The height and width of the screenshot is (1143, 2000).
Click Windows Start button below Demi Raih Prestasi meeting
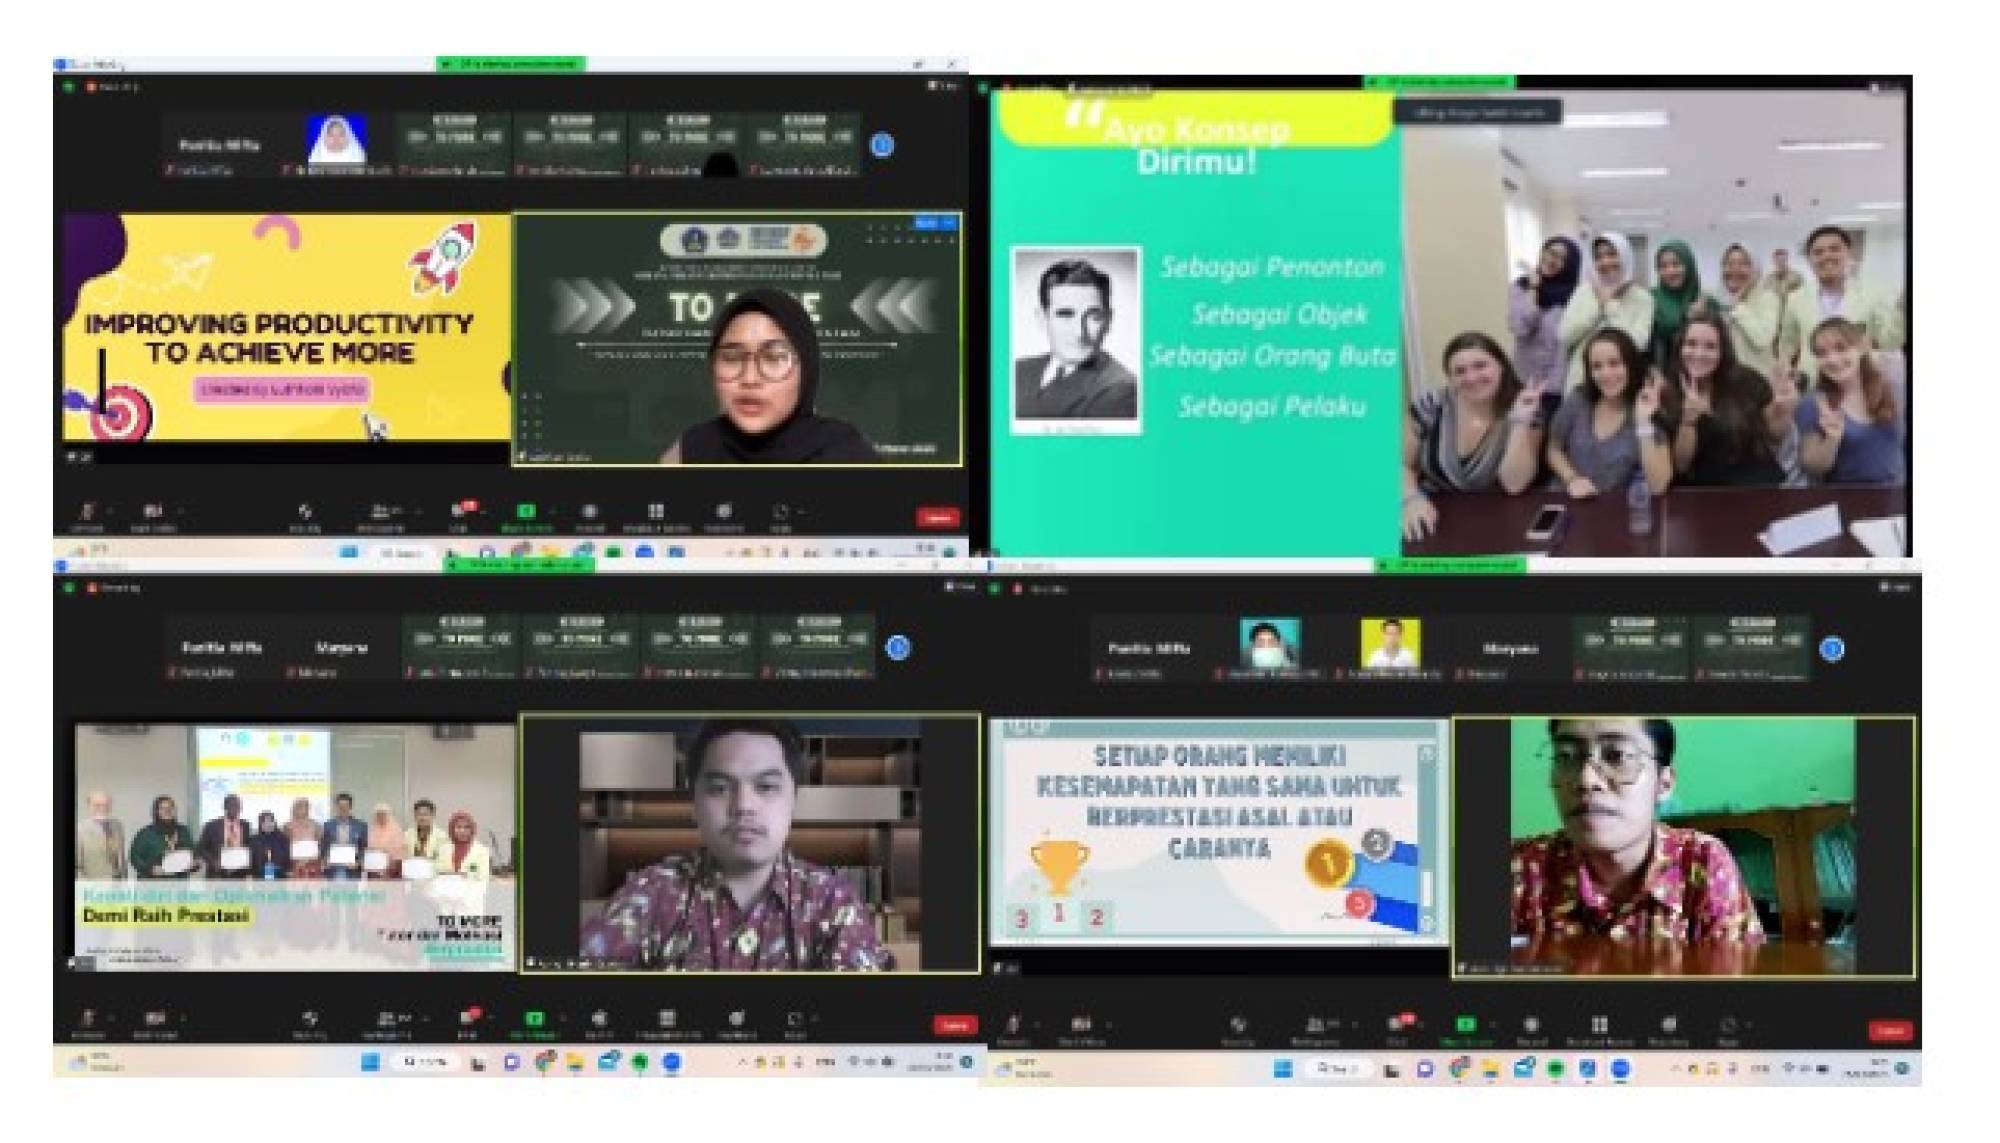(370, 1063)
